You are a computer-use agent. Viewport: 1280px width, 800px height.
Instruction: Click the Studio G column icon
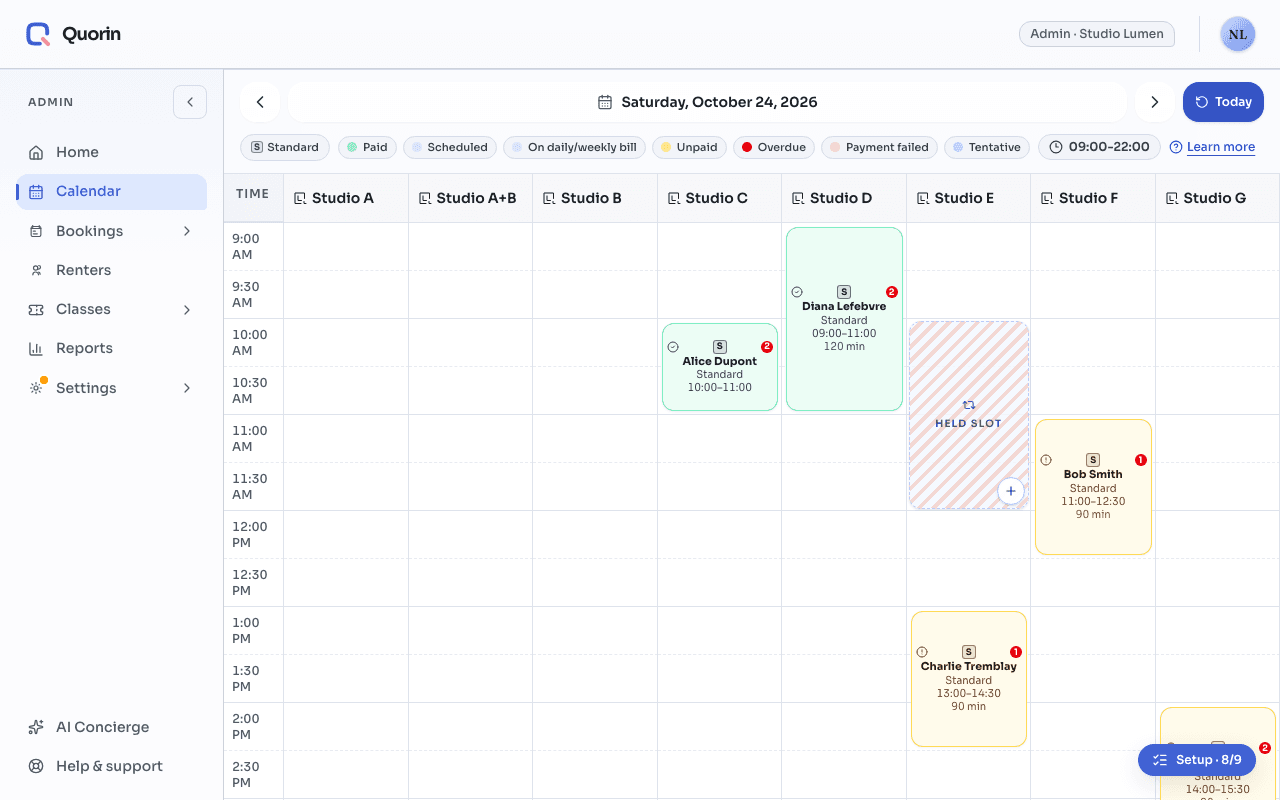pos(1172,198)
